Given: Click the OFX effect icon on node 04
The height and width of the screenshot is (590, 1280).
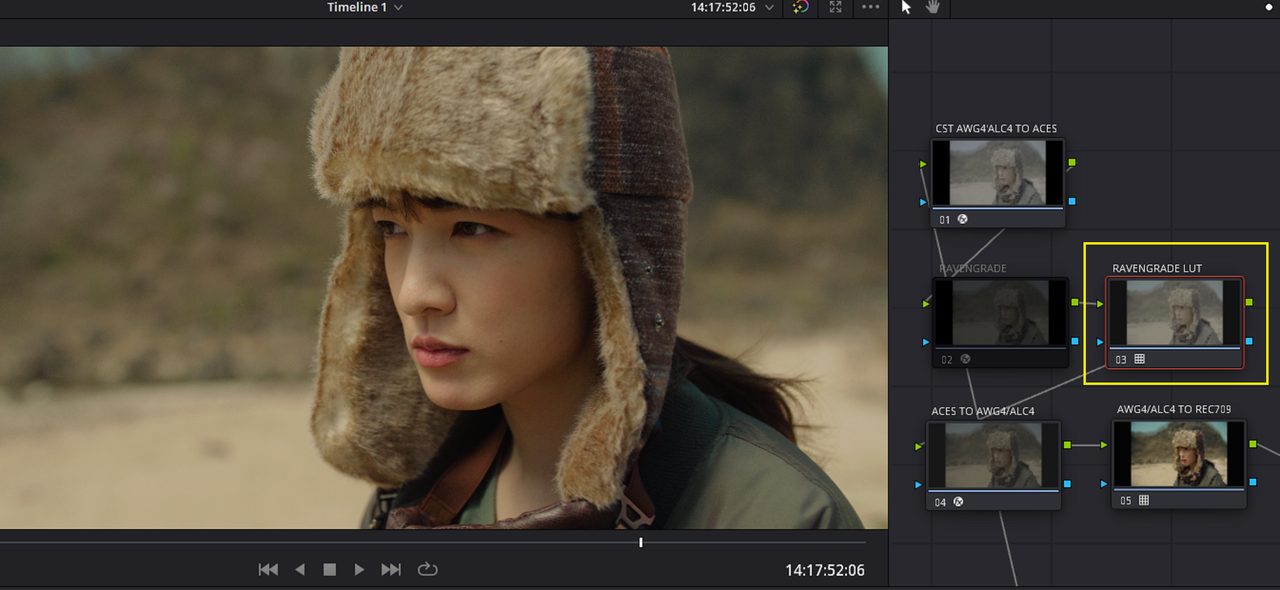Looking at the screenshot, I should tap(957, 502).
